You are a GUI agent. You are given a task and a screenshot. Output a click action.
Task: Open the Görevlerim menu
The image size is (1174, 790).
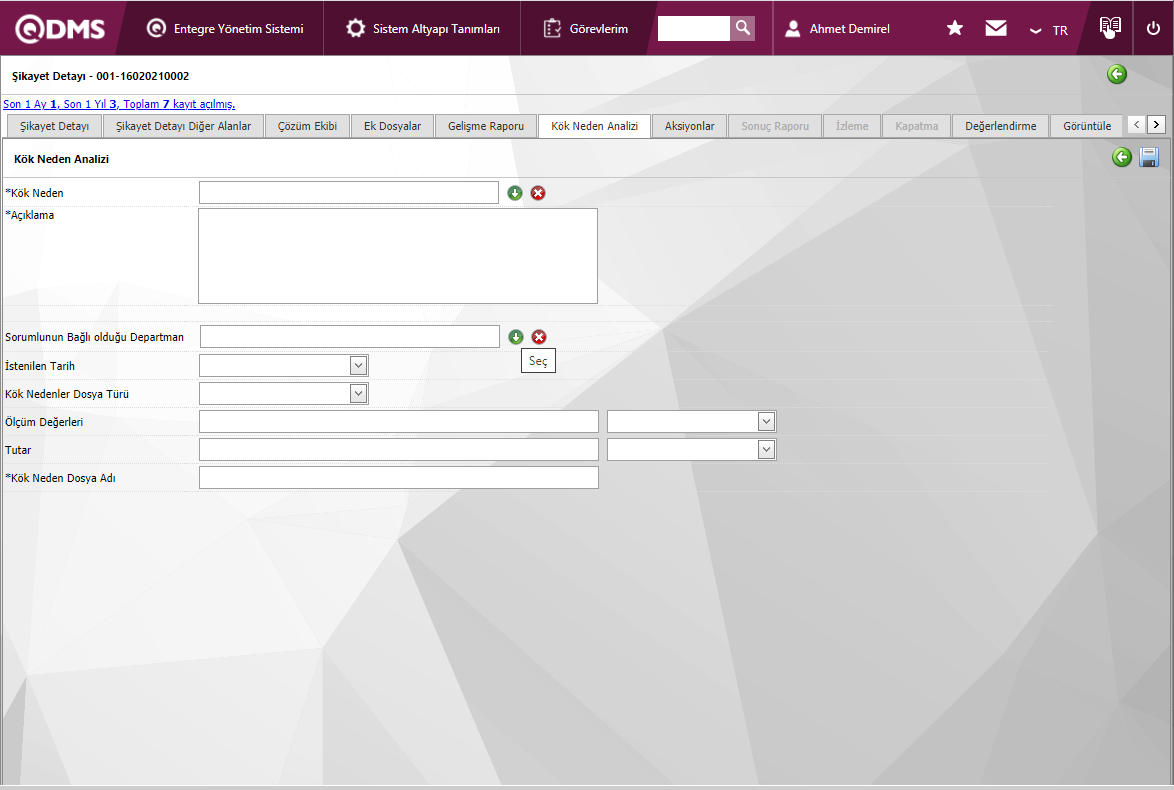click(x=598, y=28)
